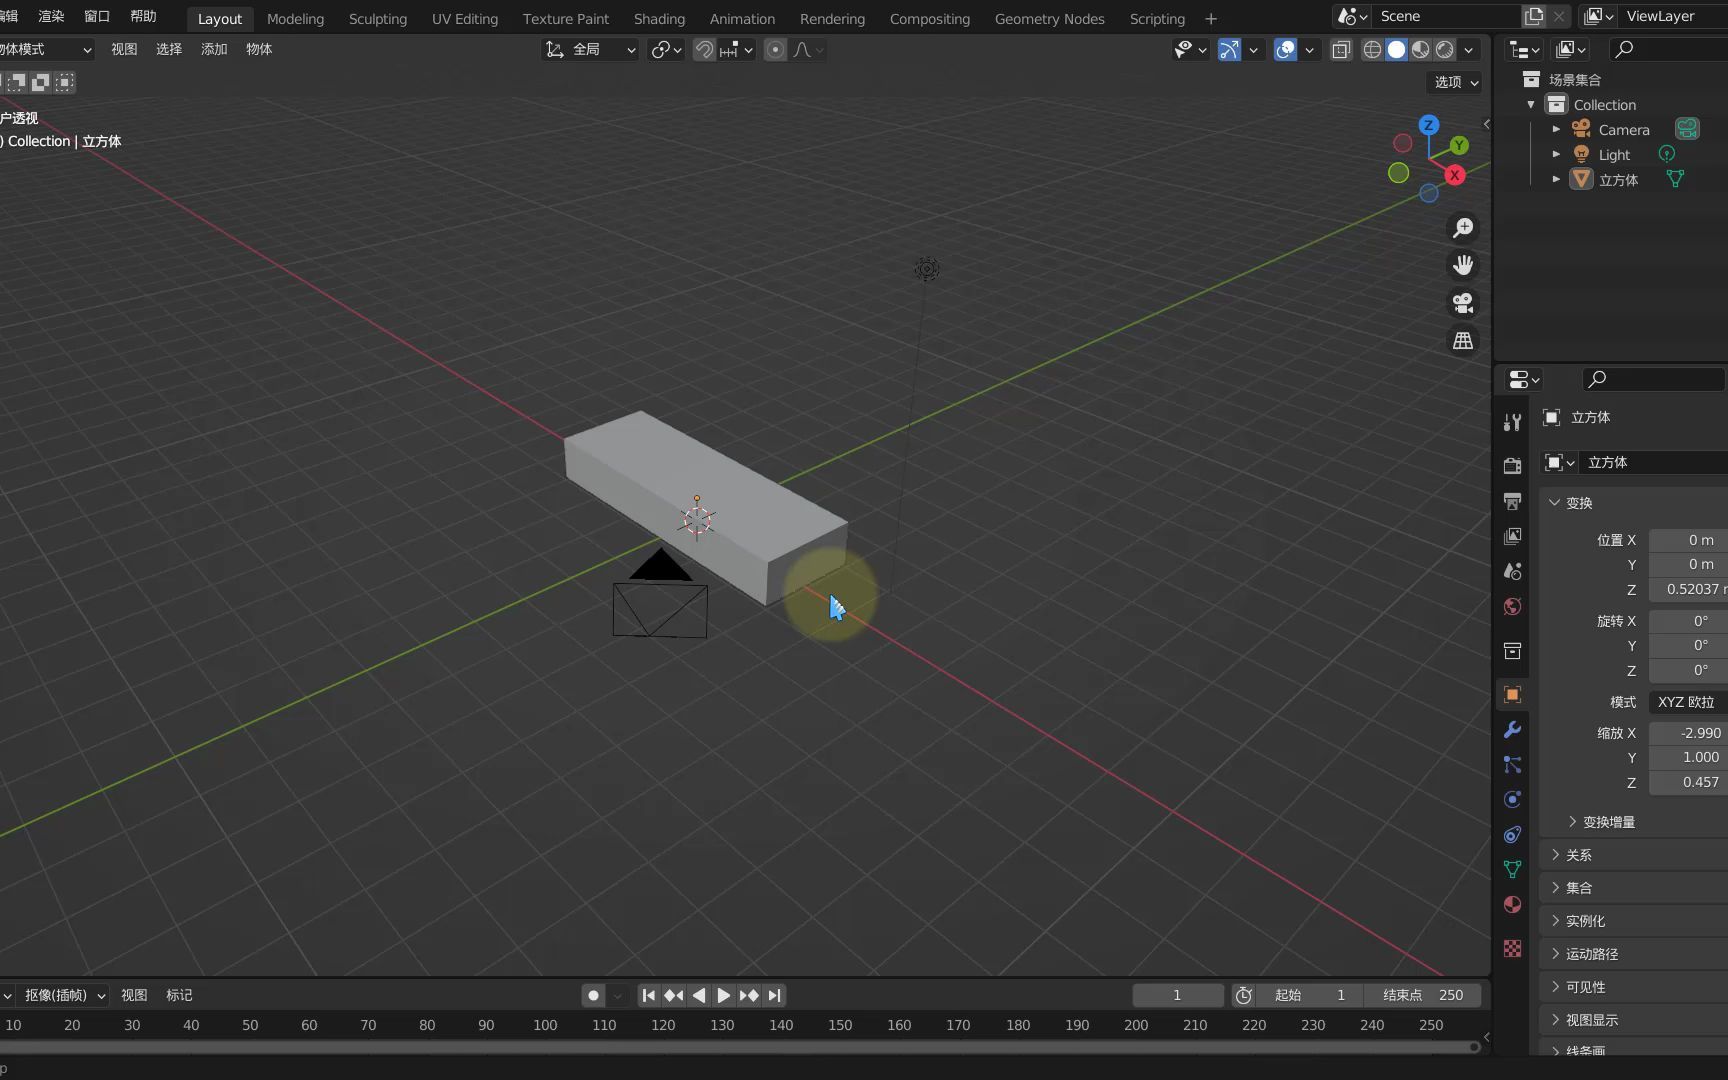Switch to the UV Editing workspace tab
The height and width of the screenshot is (1080, 1728).
(464, 19)
